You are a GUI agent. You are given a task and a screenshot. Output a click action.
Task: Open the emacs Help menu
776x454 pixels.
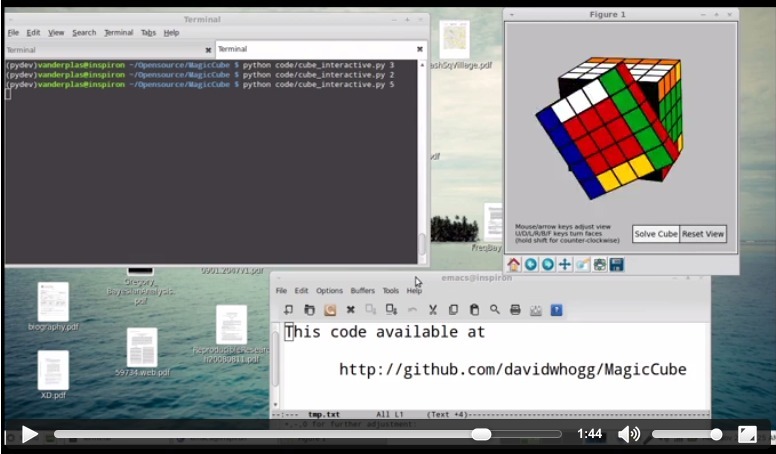(x=414, y=291)
